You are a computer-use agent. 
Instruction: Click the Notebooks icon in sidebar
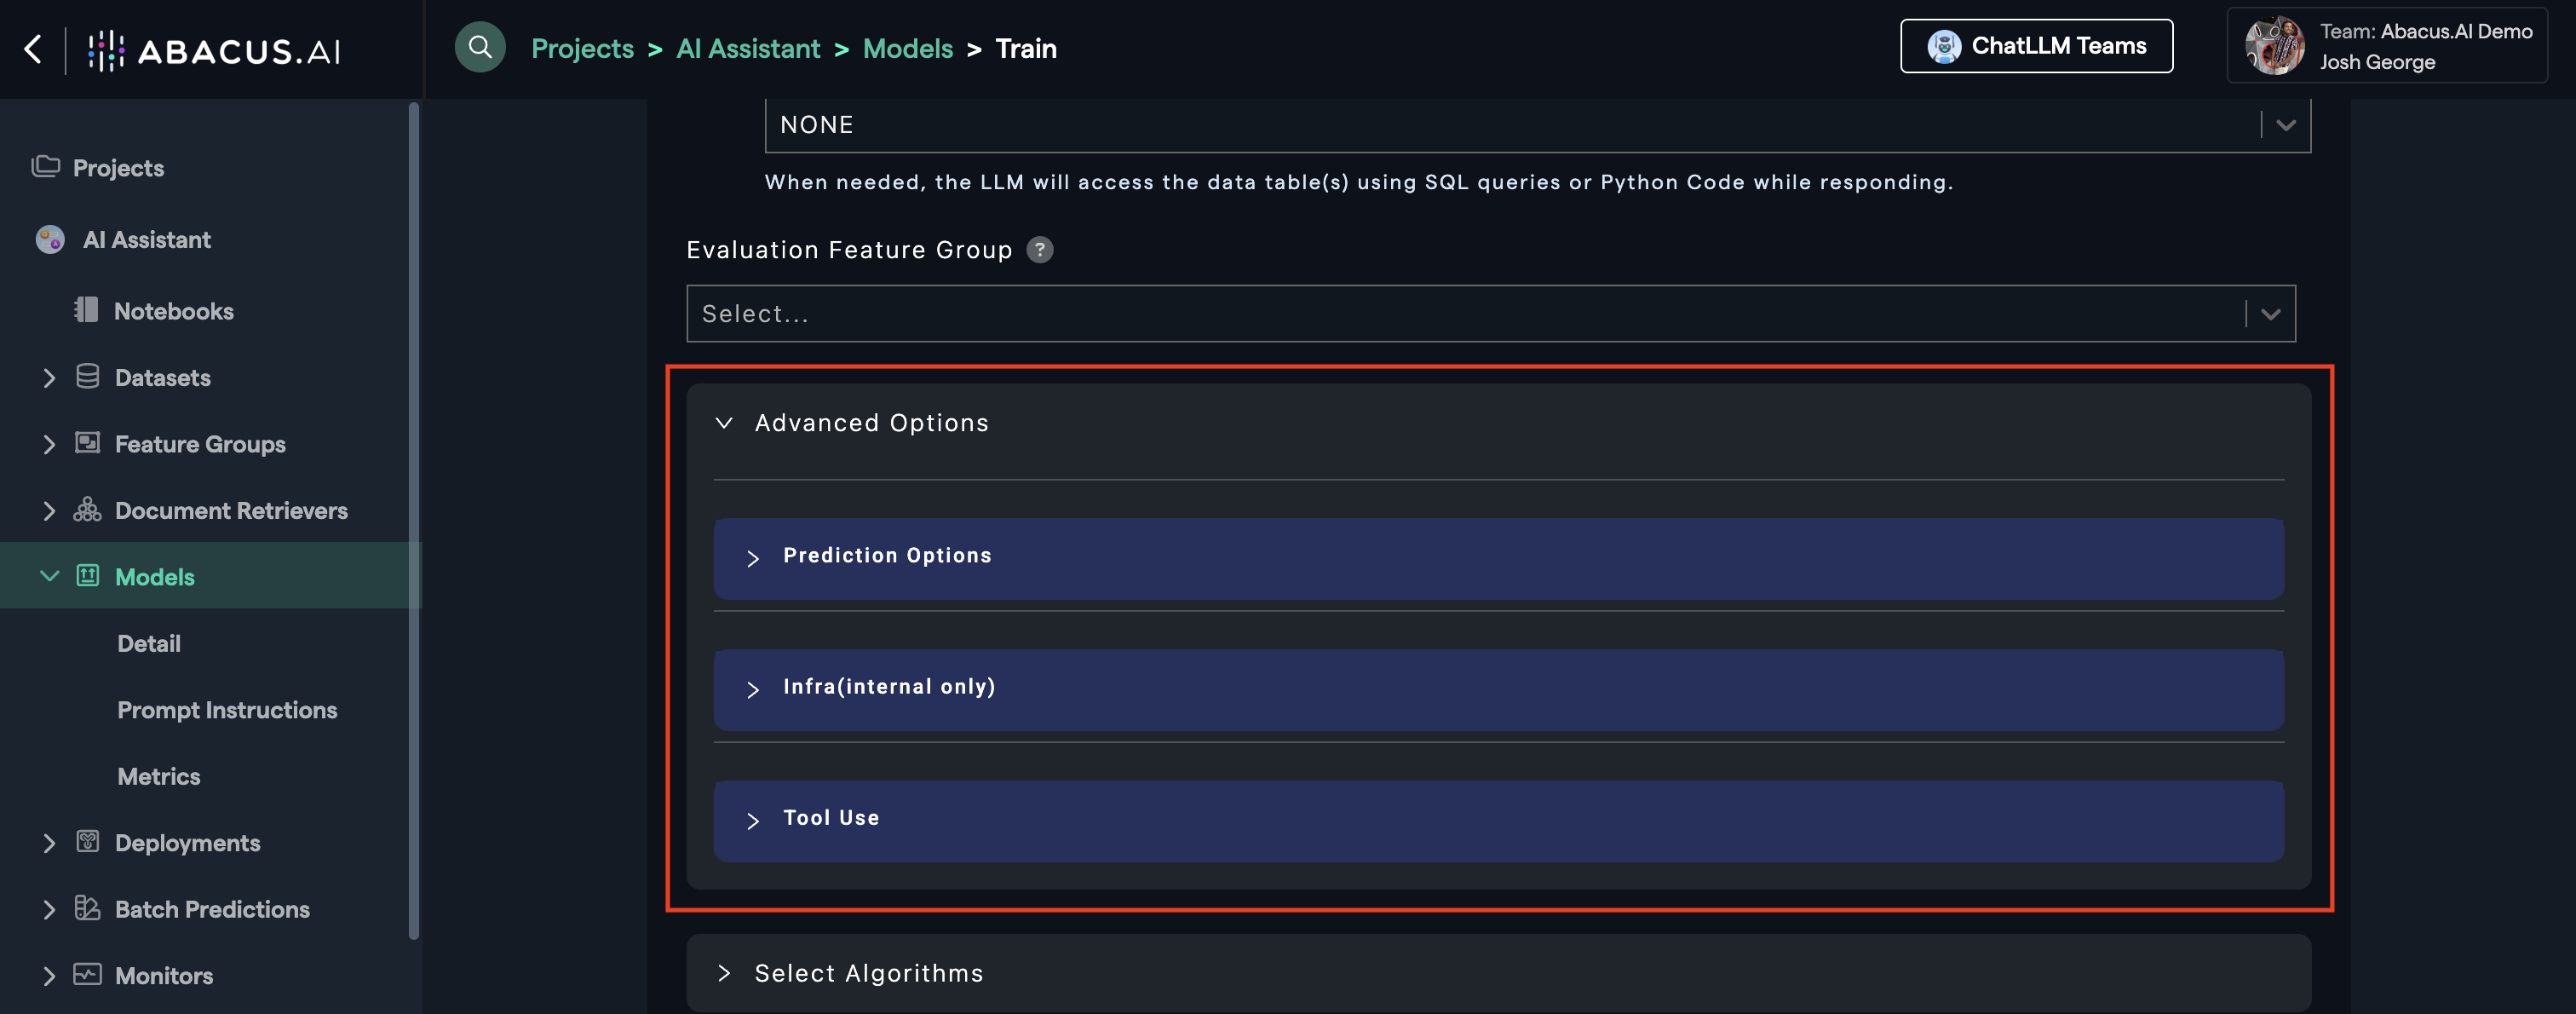tap(87, 310)
